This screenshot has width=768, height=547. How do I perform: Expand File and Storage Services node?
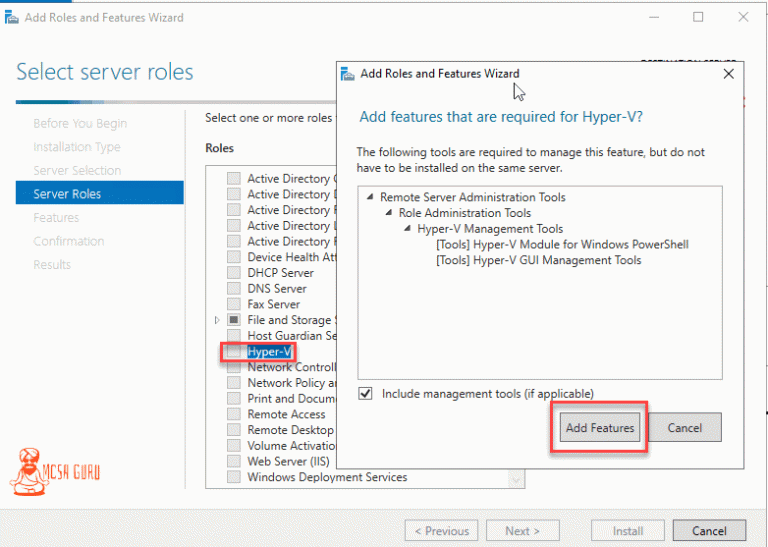pos(217,320)
